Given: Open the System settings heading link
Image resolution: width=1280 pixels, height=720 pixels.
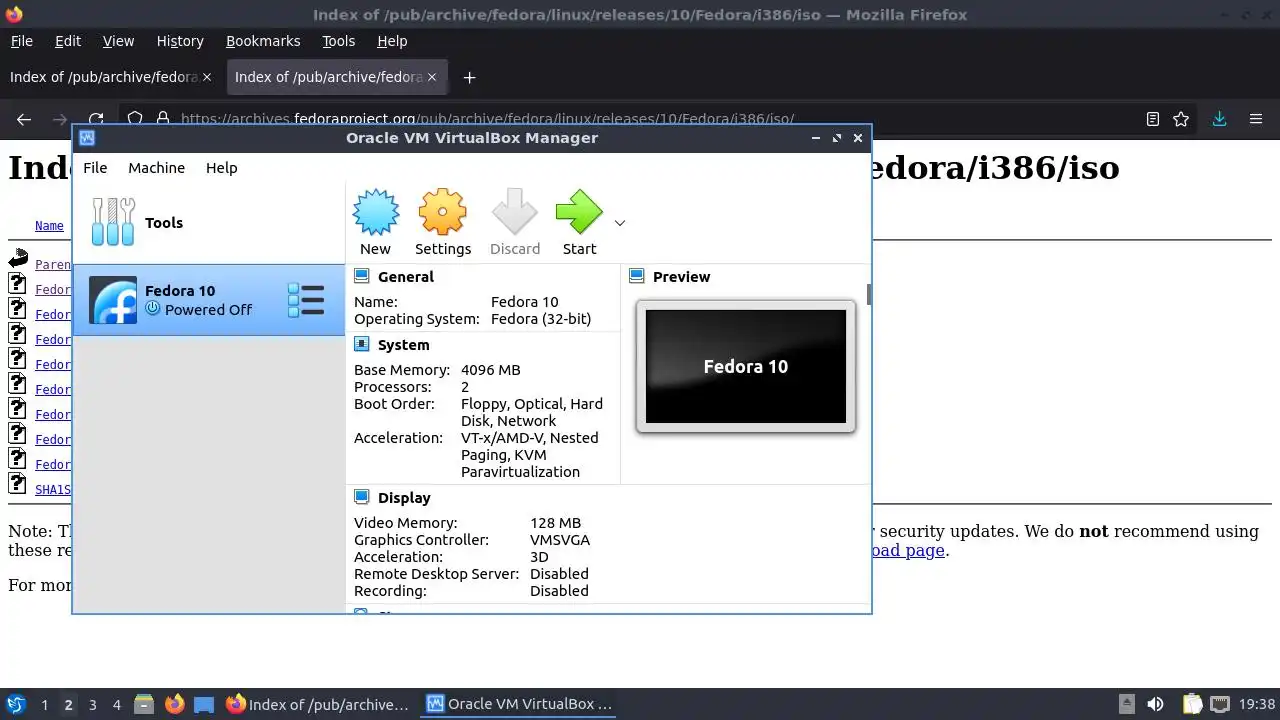Looking at the screenshot, I should click(404, 345).
